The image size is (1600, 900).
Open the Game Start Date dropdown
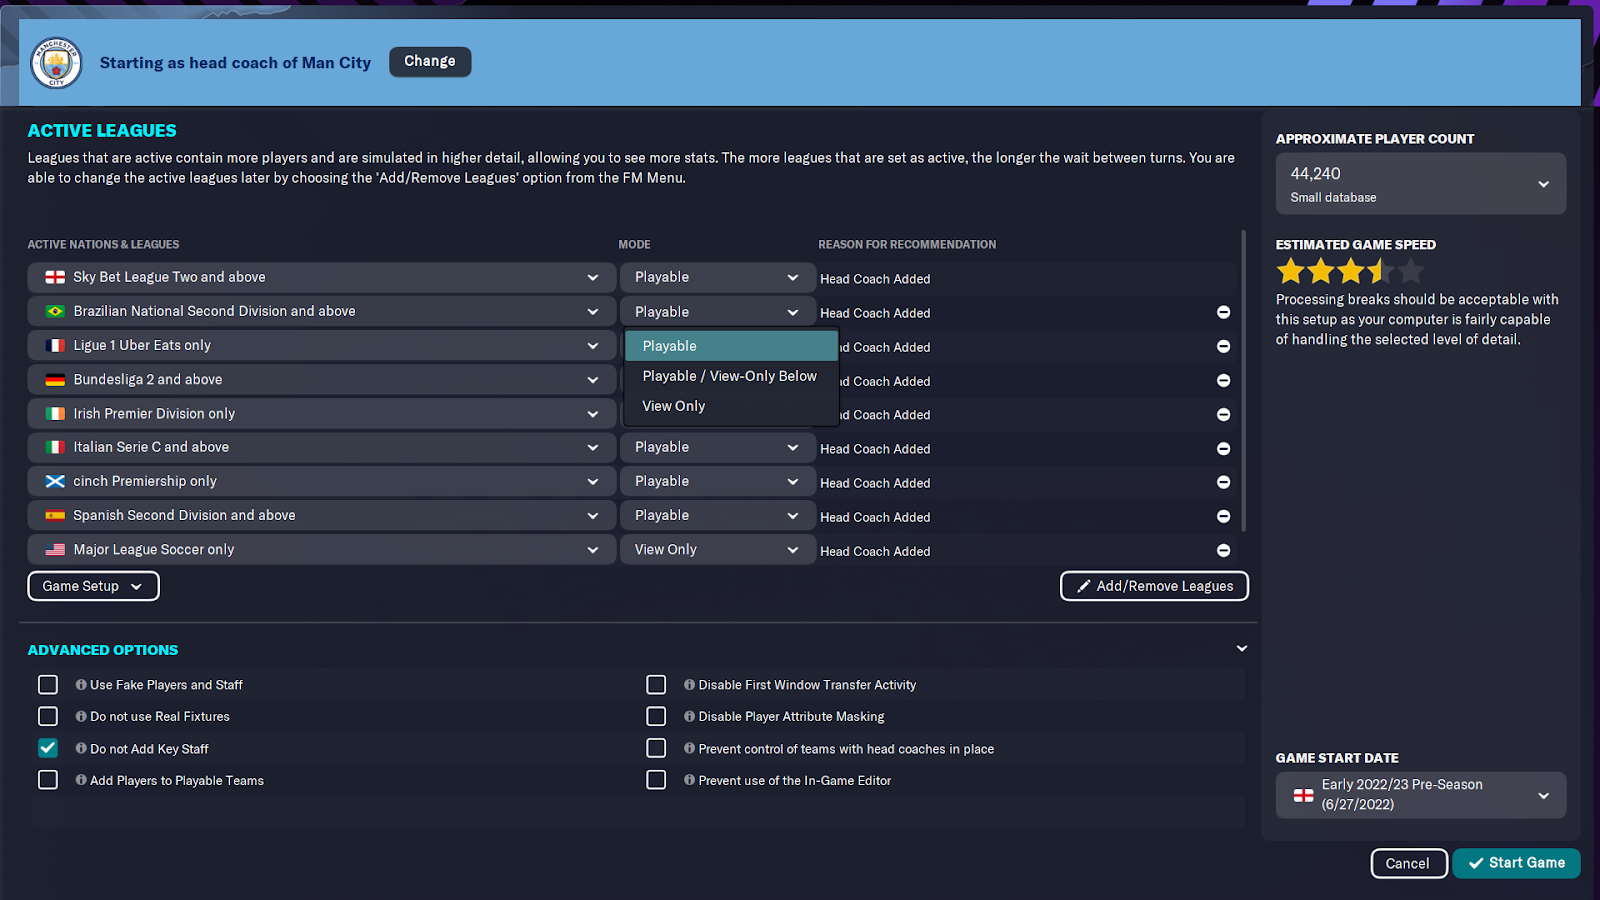pyautogui.click(x=1420, y=795)
